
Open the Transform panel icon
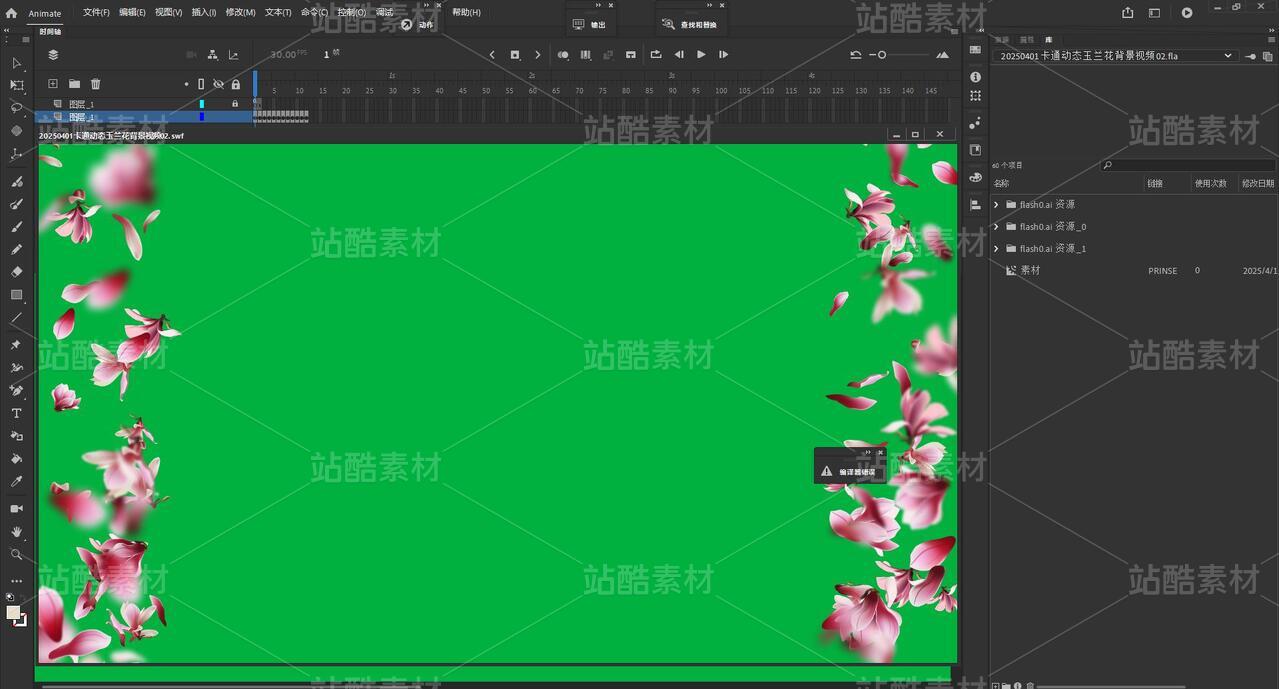pos(975,96)
